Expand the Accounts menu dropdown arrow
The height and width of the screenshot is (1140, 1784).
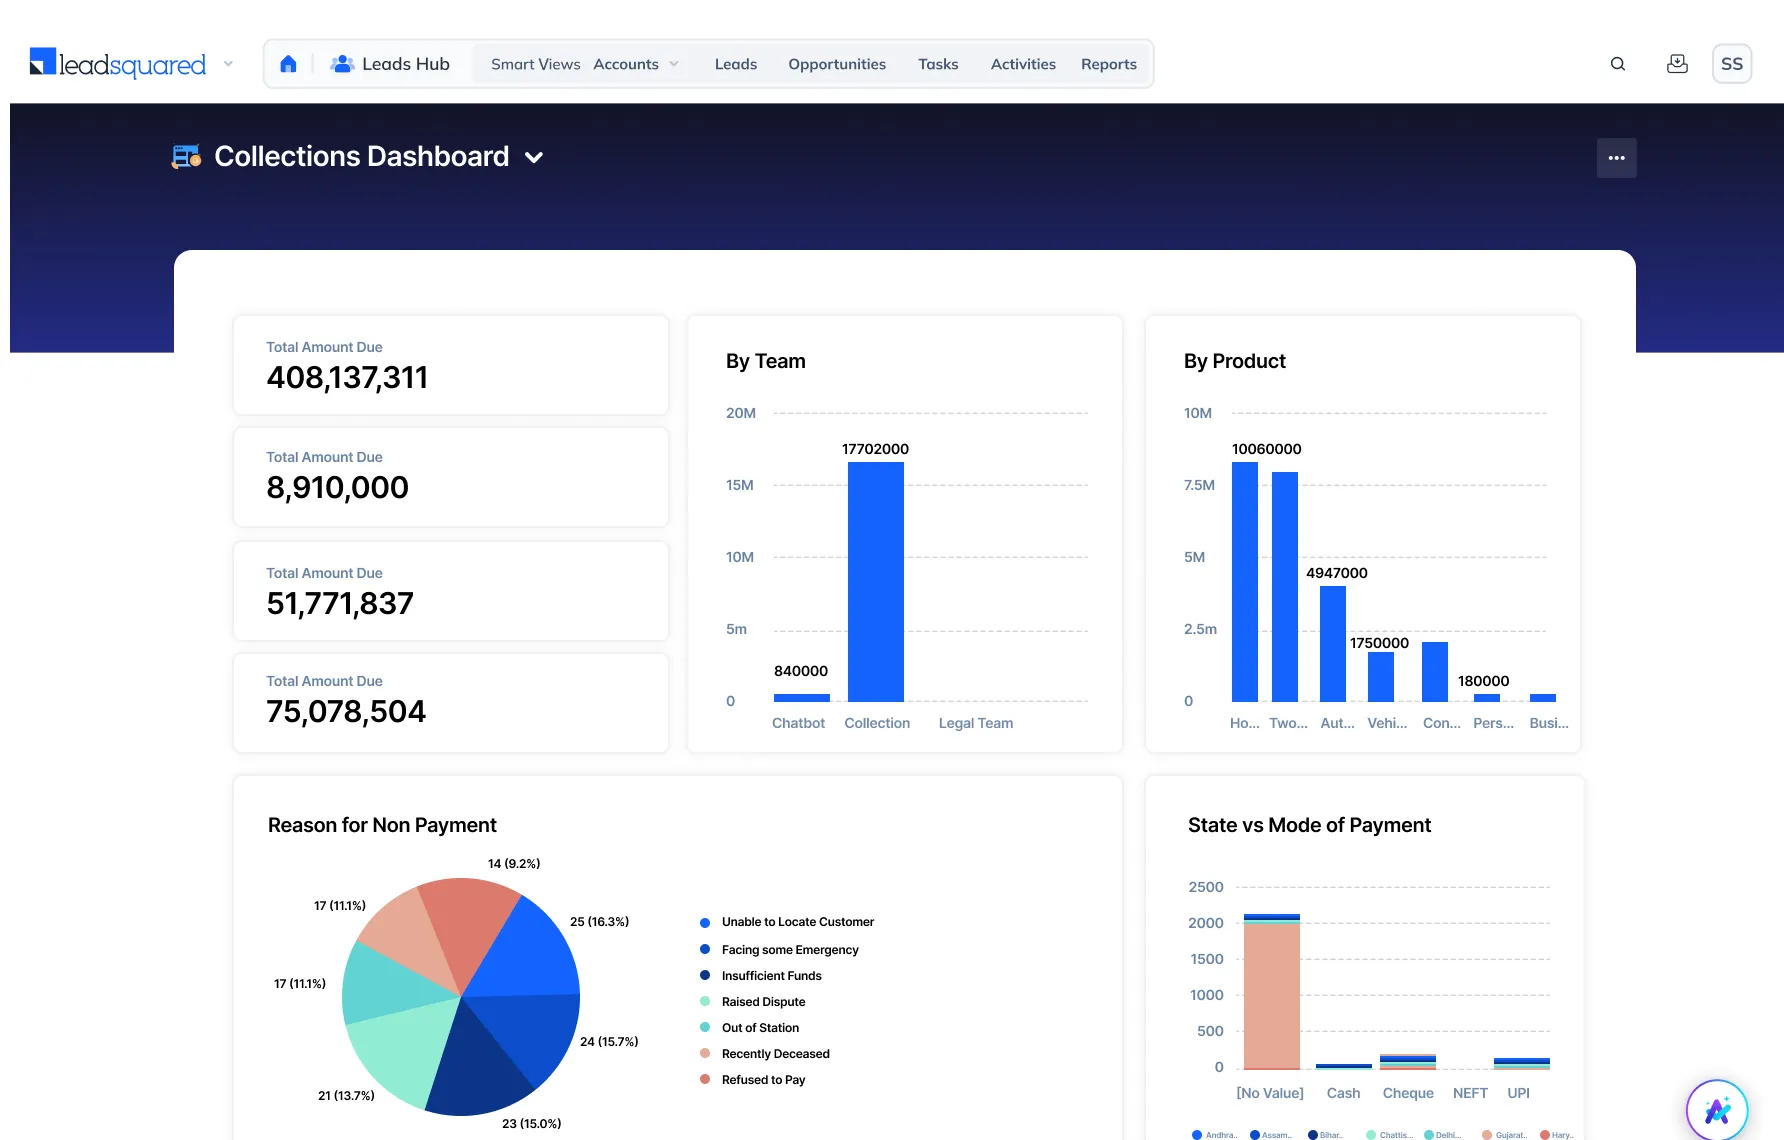click(674, 64)
